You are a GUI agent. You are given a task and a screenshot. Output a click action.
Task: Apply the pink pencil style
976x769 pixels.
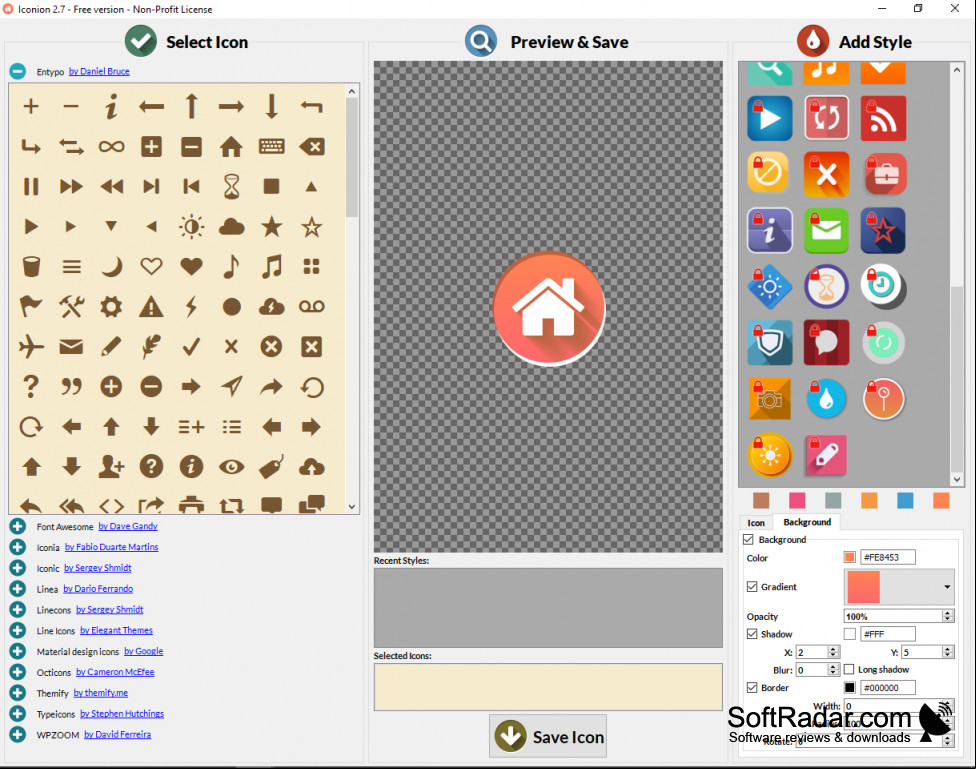[827, 455]
